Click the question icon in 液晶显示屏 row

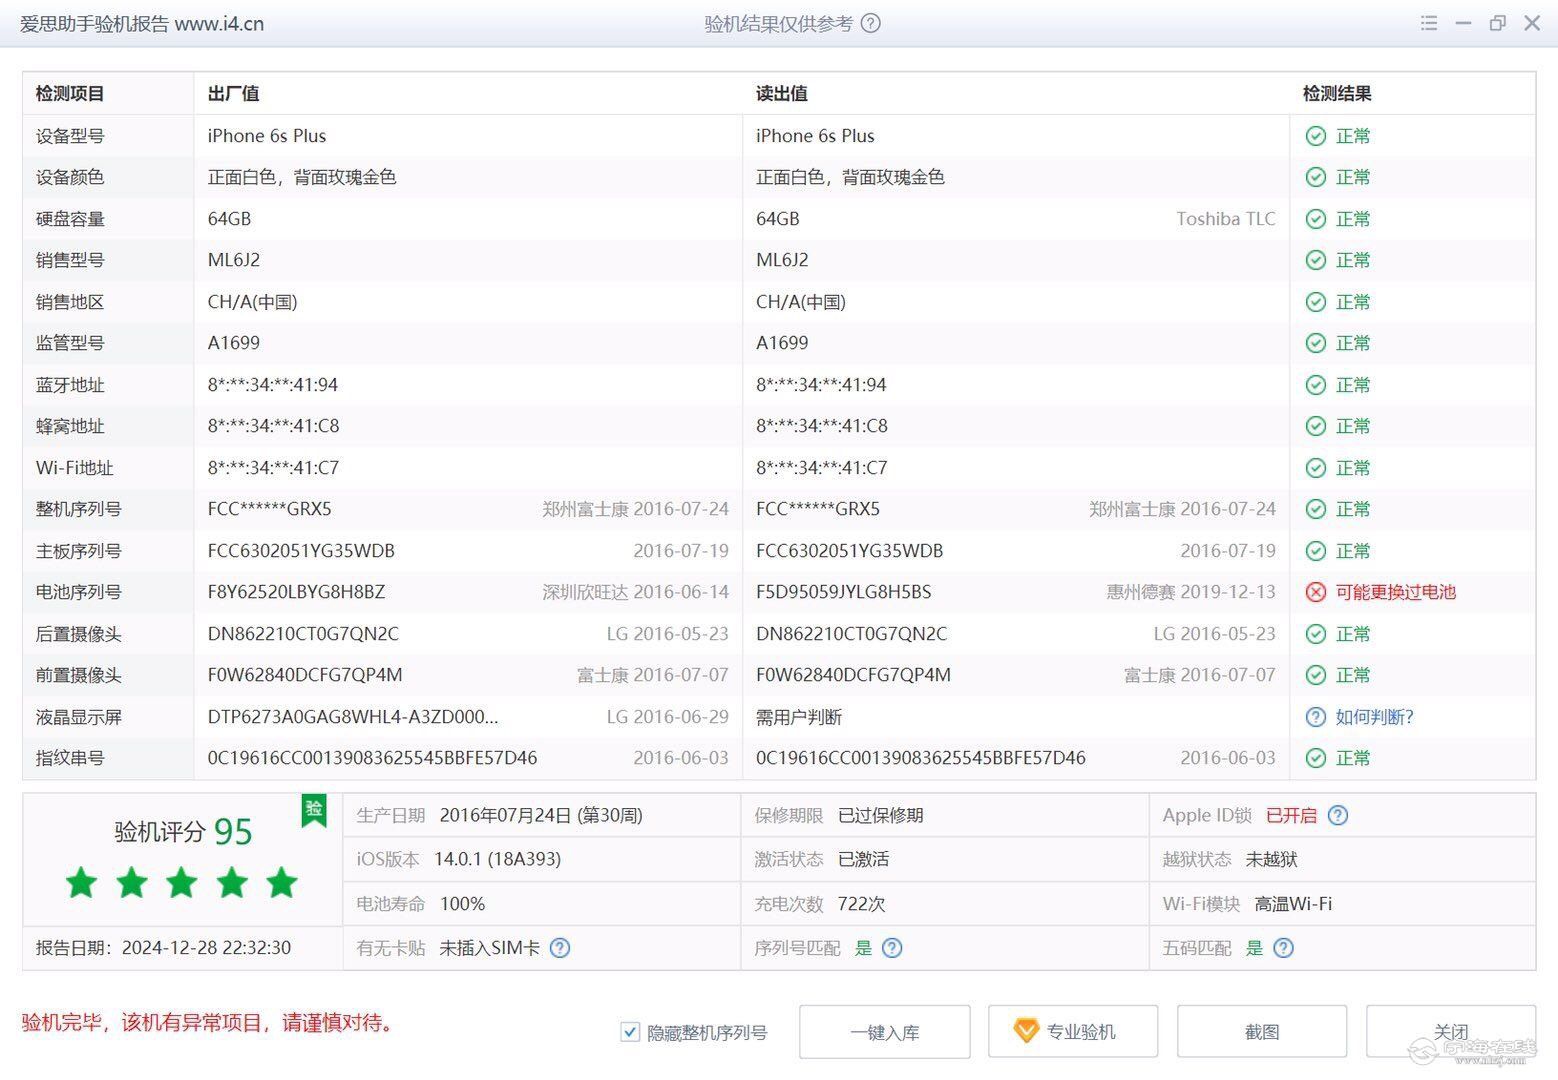tap(1316, 717)
